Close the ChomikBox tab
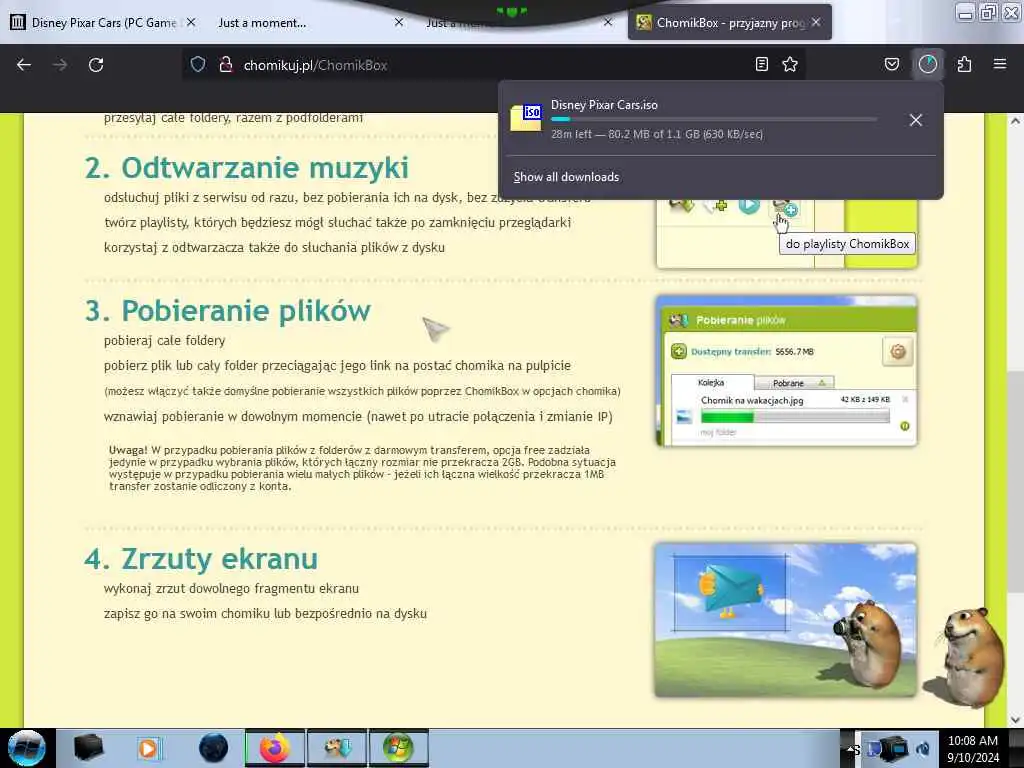Image resolution: width=1024 pixels, height=768 pixels. pyautogui.click(x=816, y=22)
